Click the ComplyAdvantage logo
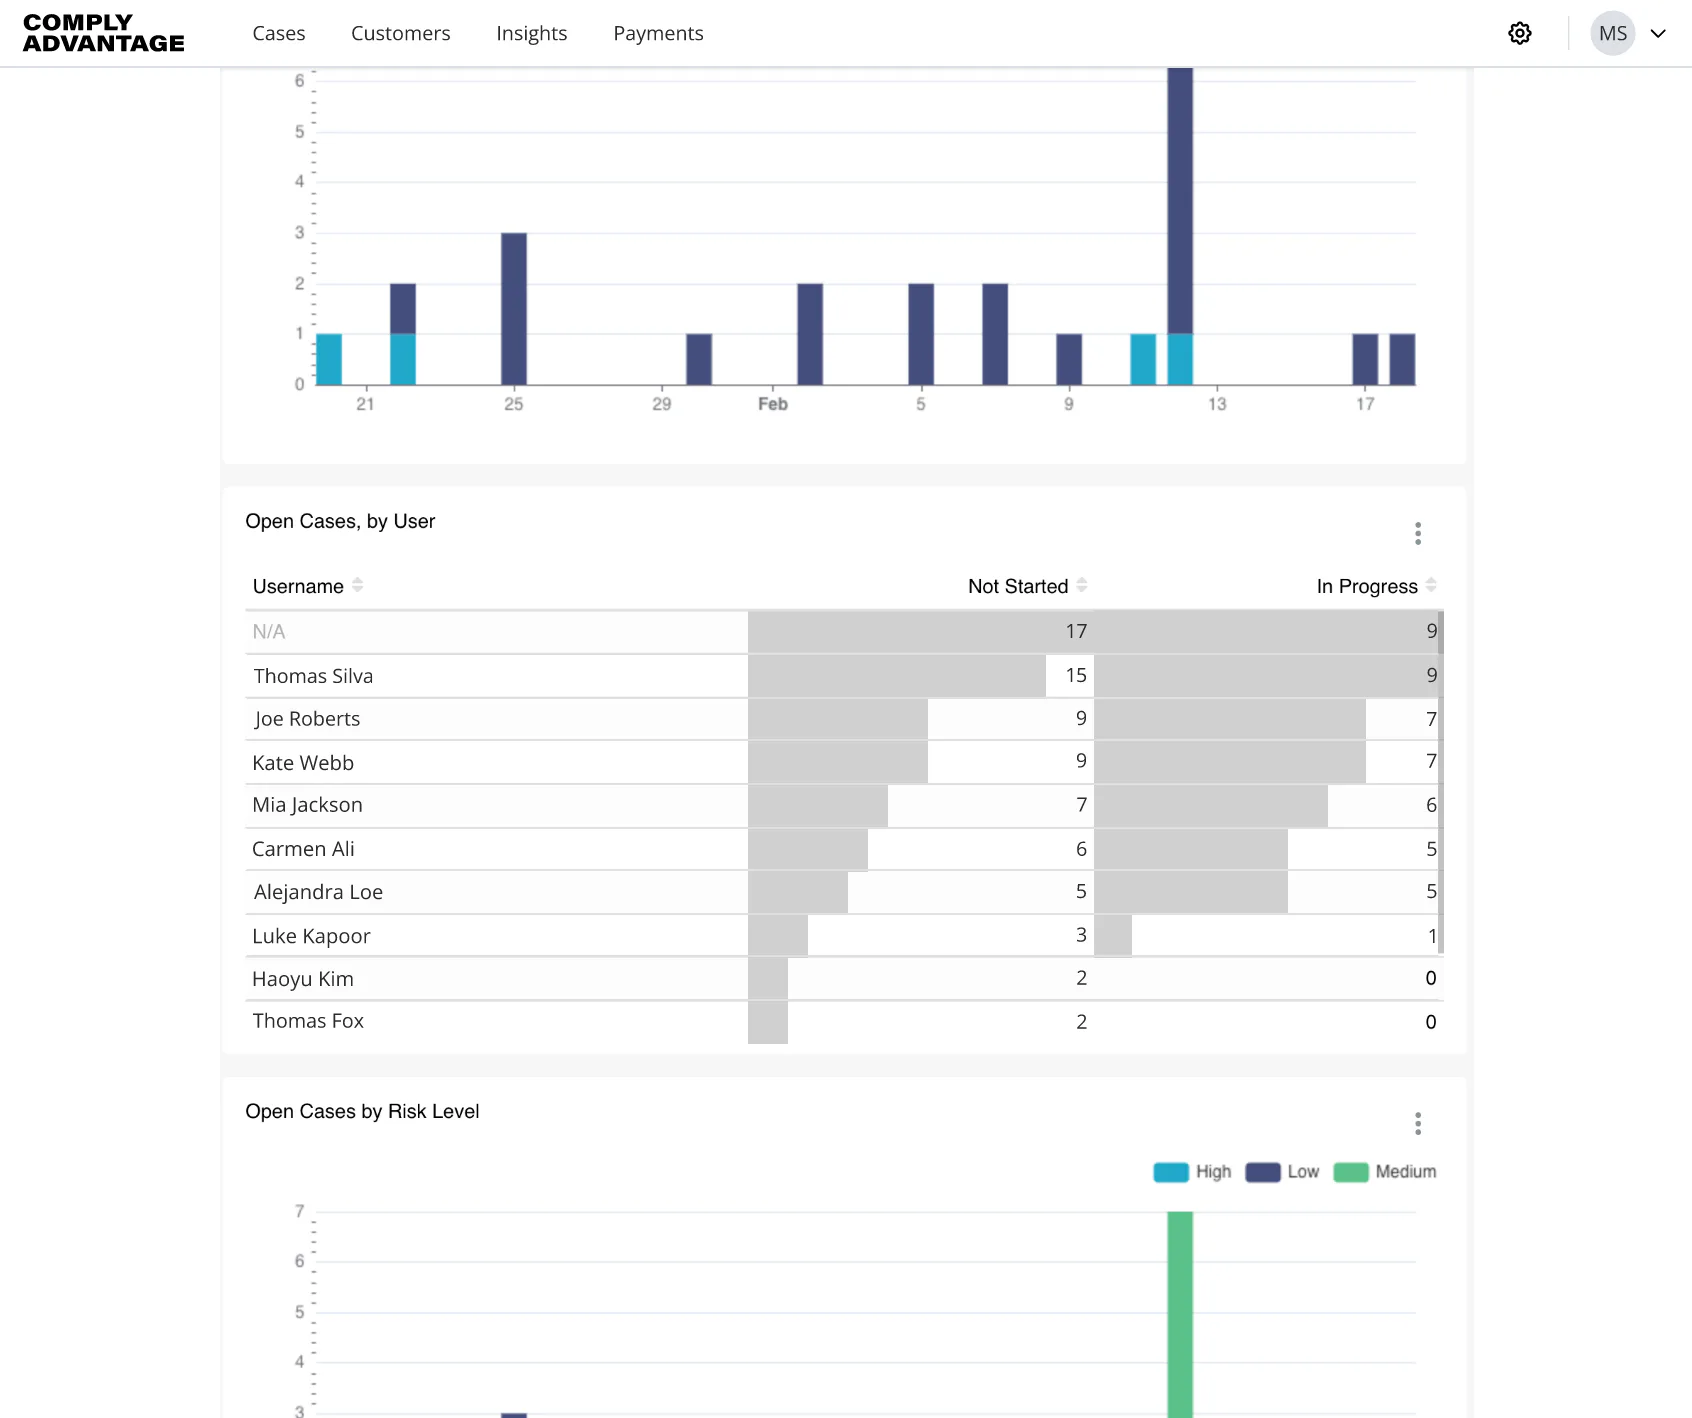Viewport: 1692px width, 1418px height. point(104,33)
